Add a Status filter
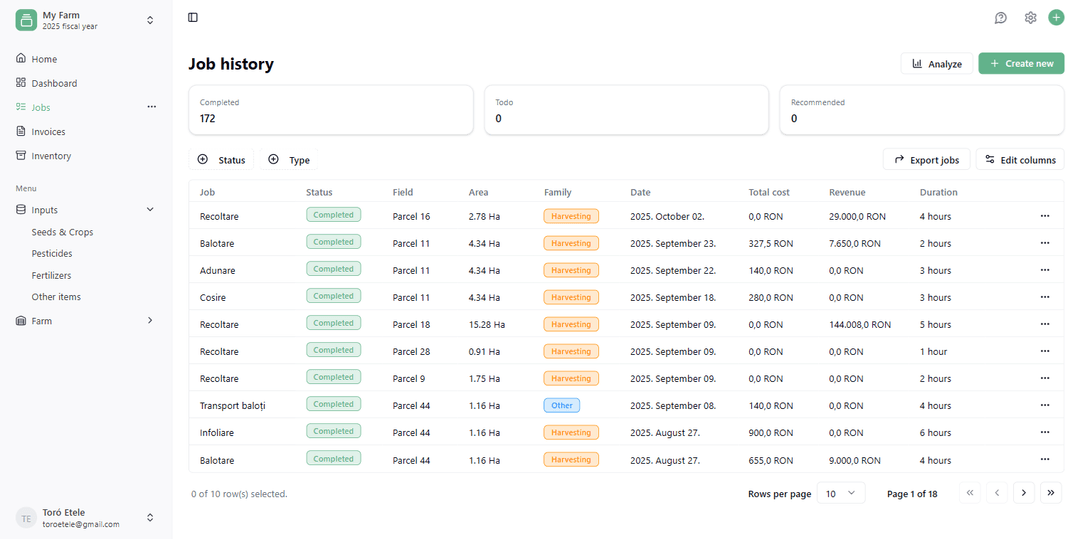1080x539 pixels. 221,160
